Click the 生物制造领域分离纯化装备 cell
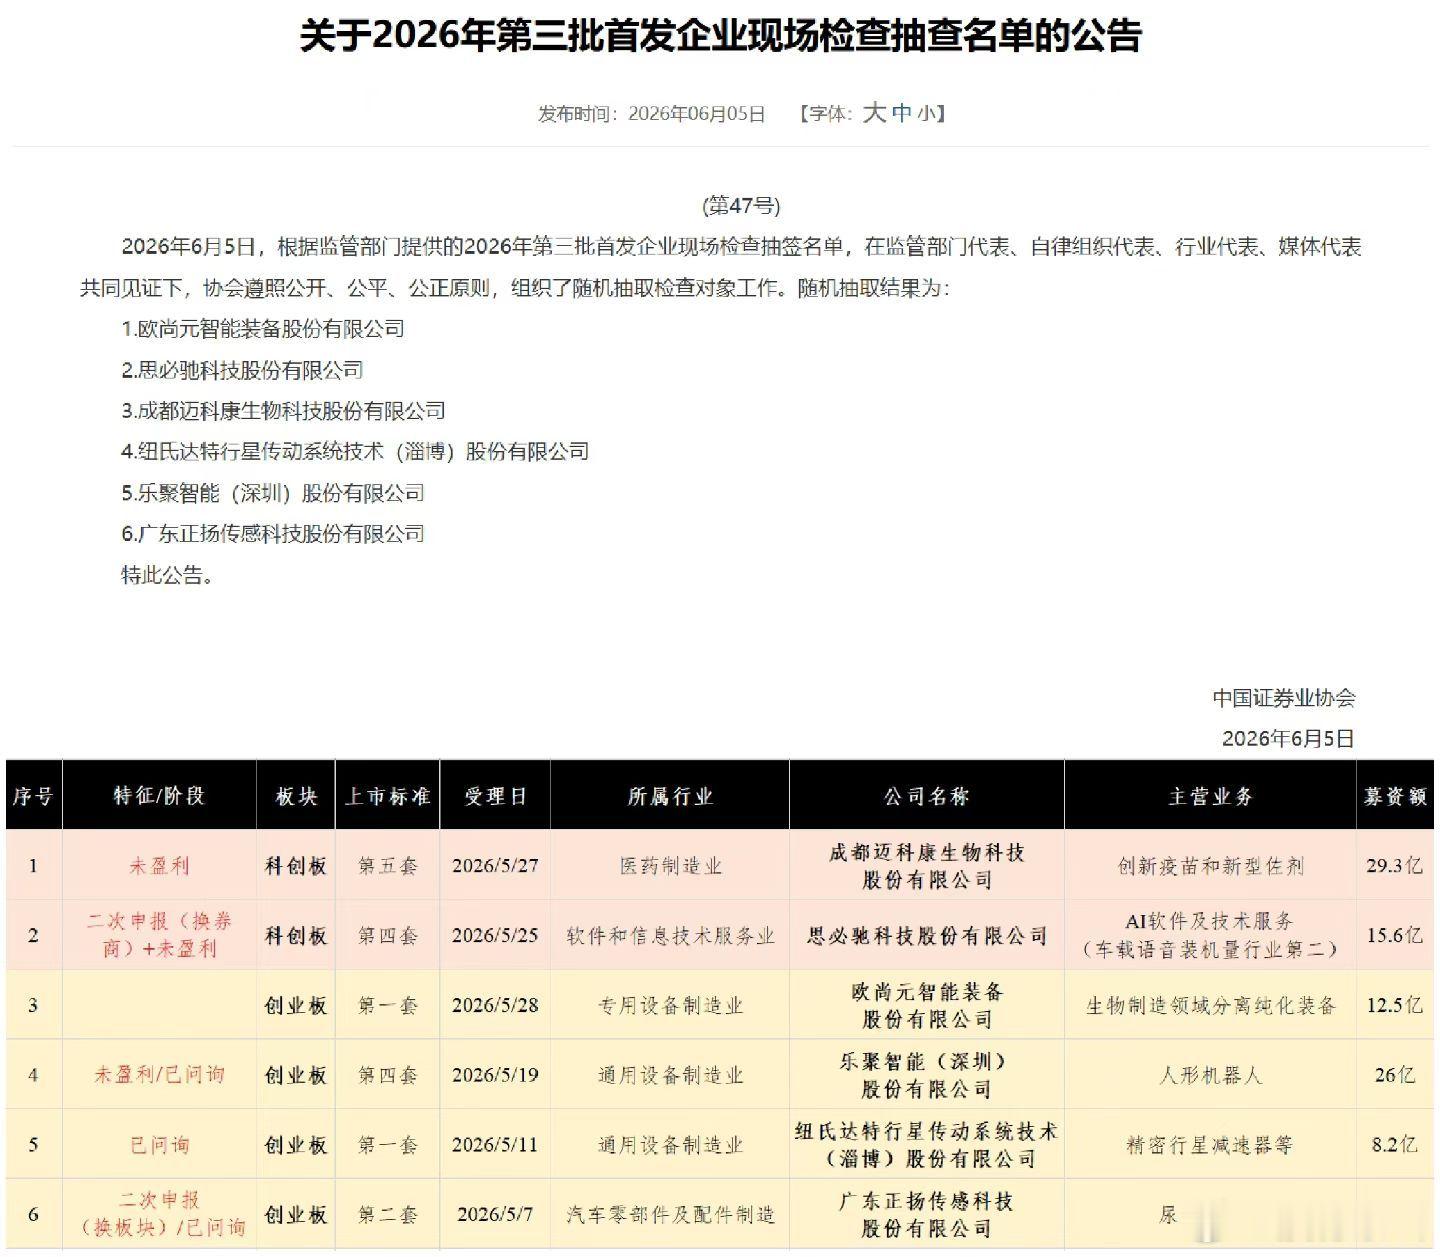 pyautogui.click(x=1210, y=1006)
